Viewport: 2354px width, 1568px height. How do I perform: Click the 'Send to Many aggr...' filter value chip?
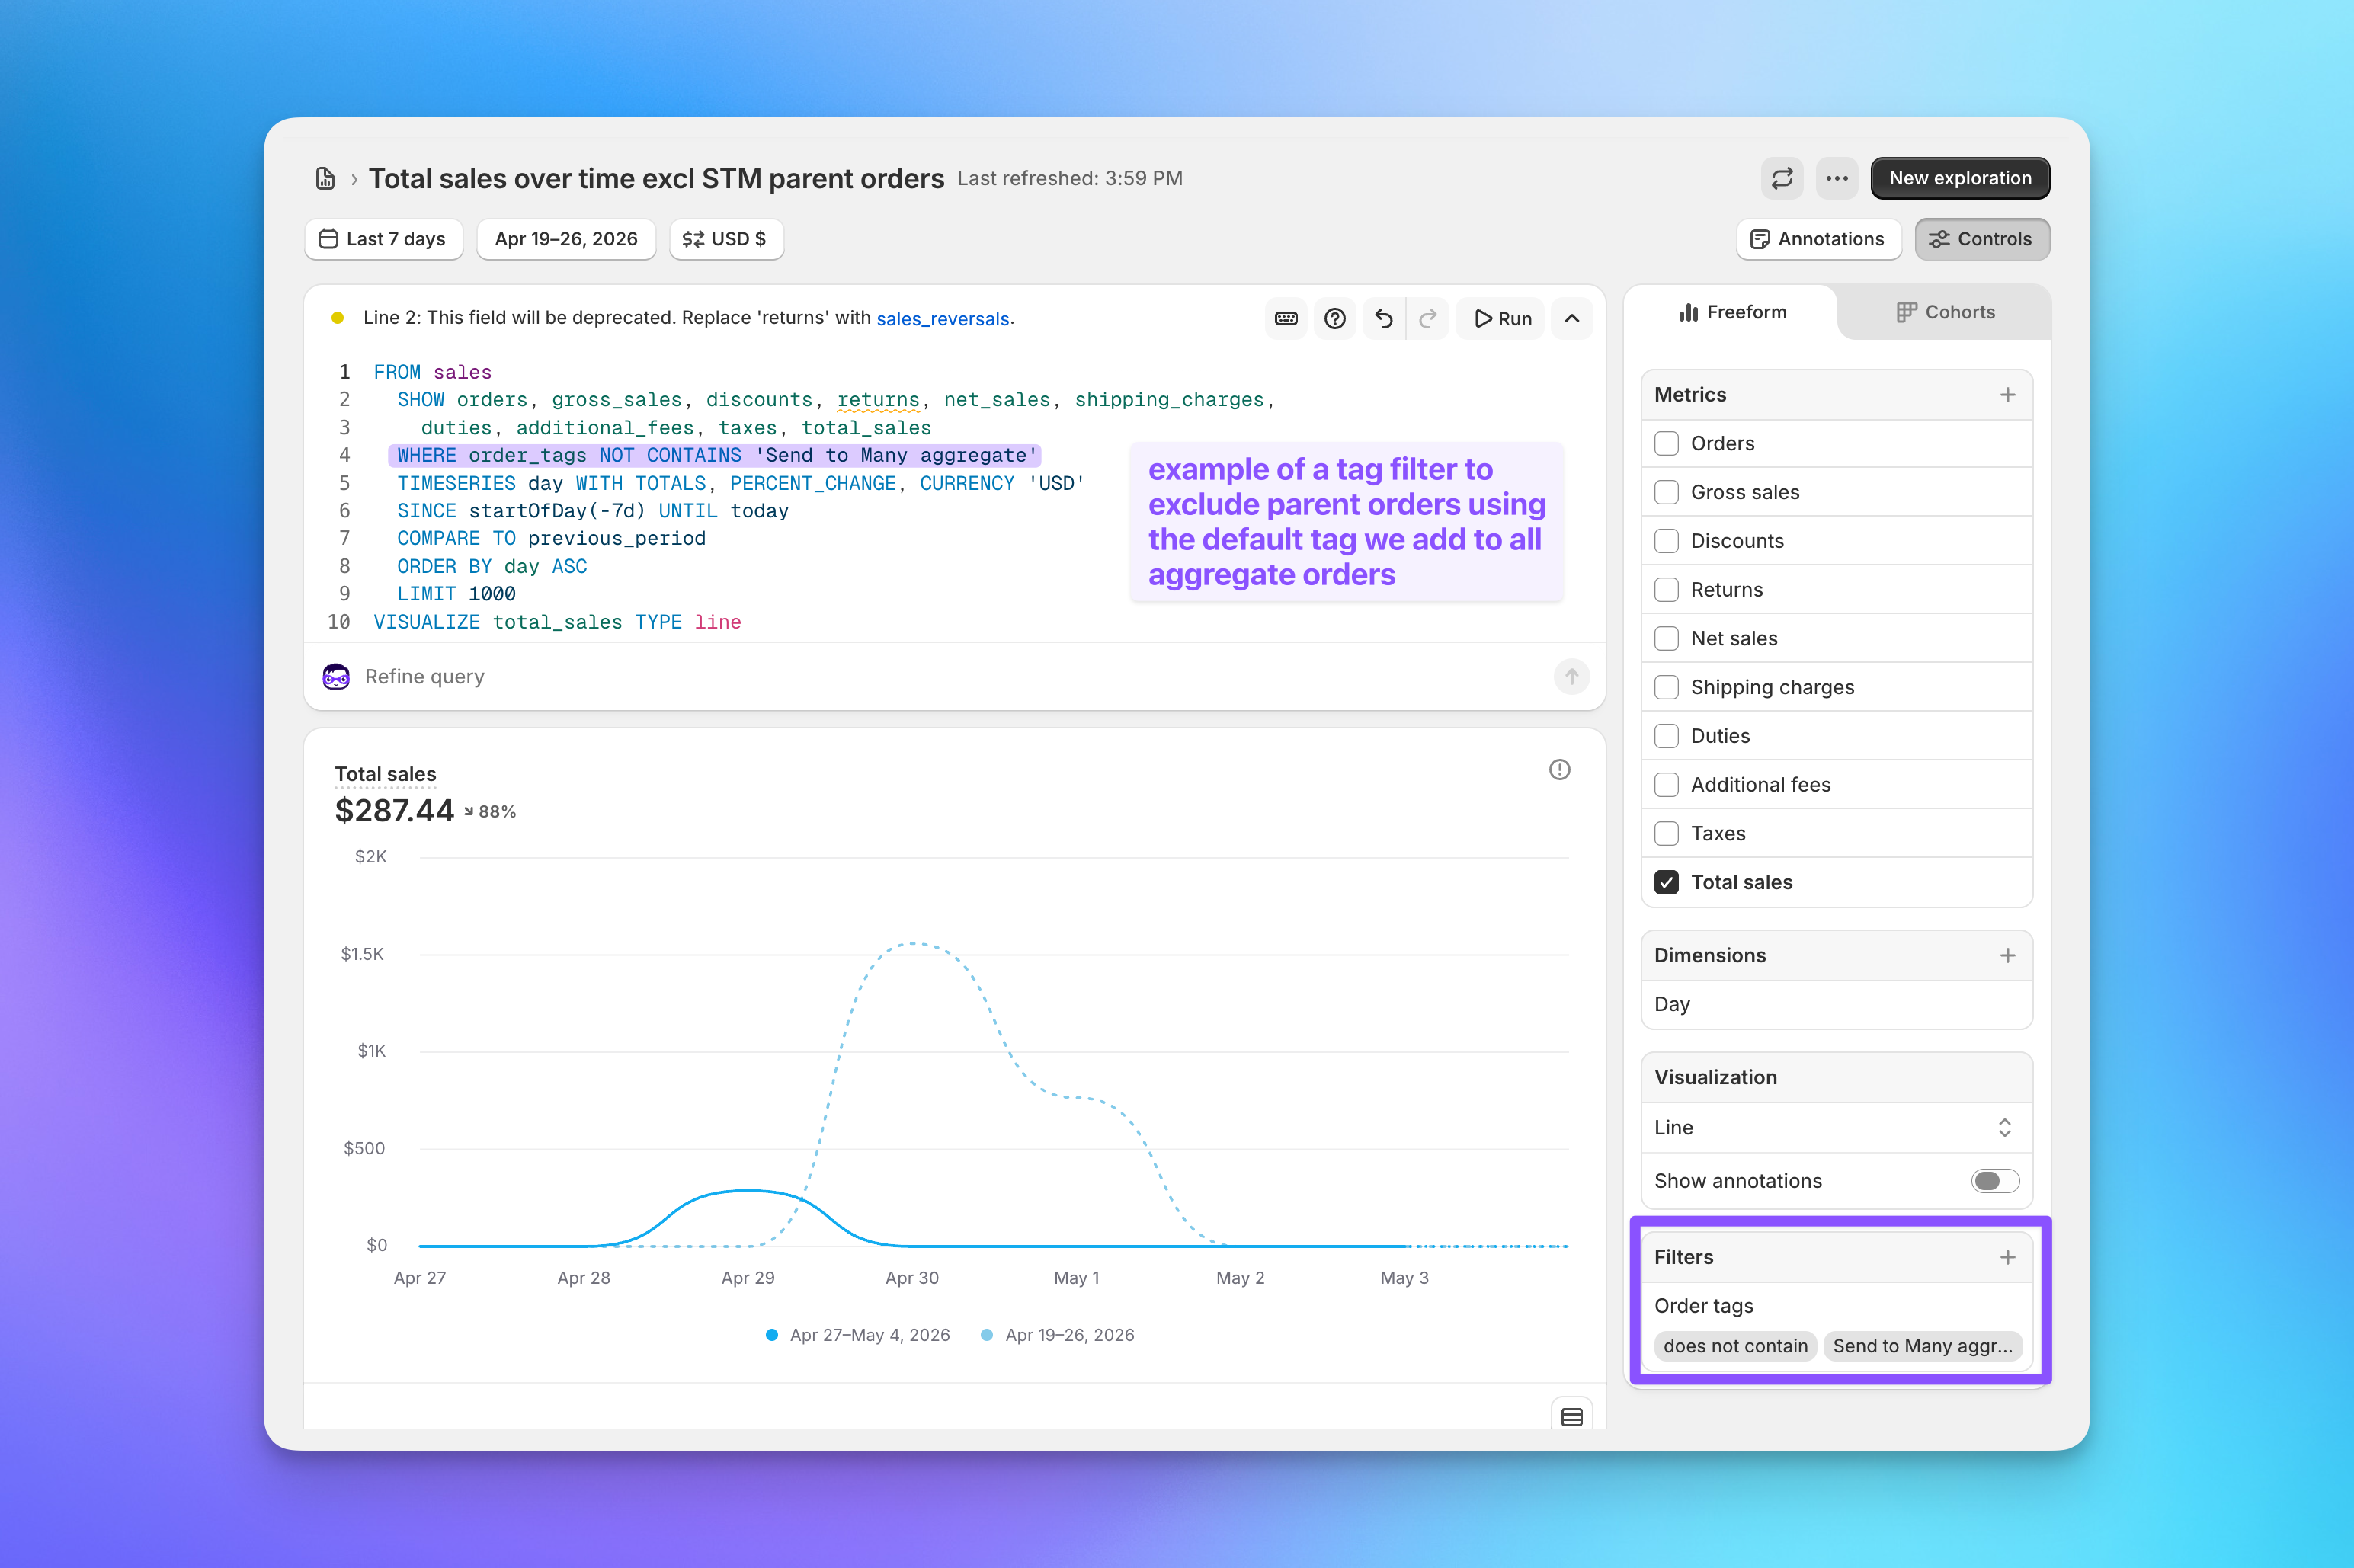click(x=1922, y=1347)
